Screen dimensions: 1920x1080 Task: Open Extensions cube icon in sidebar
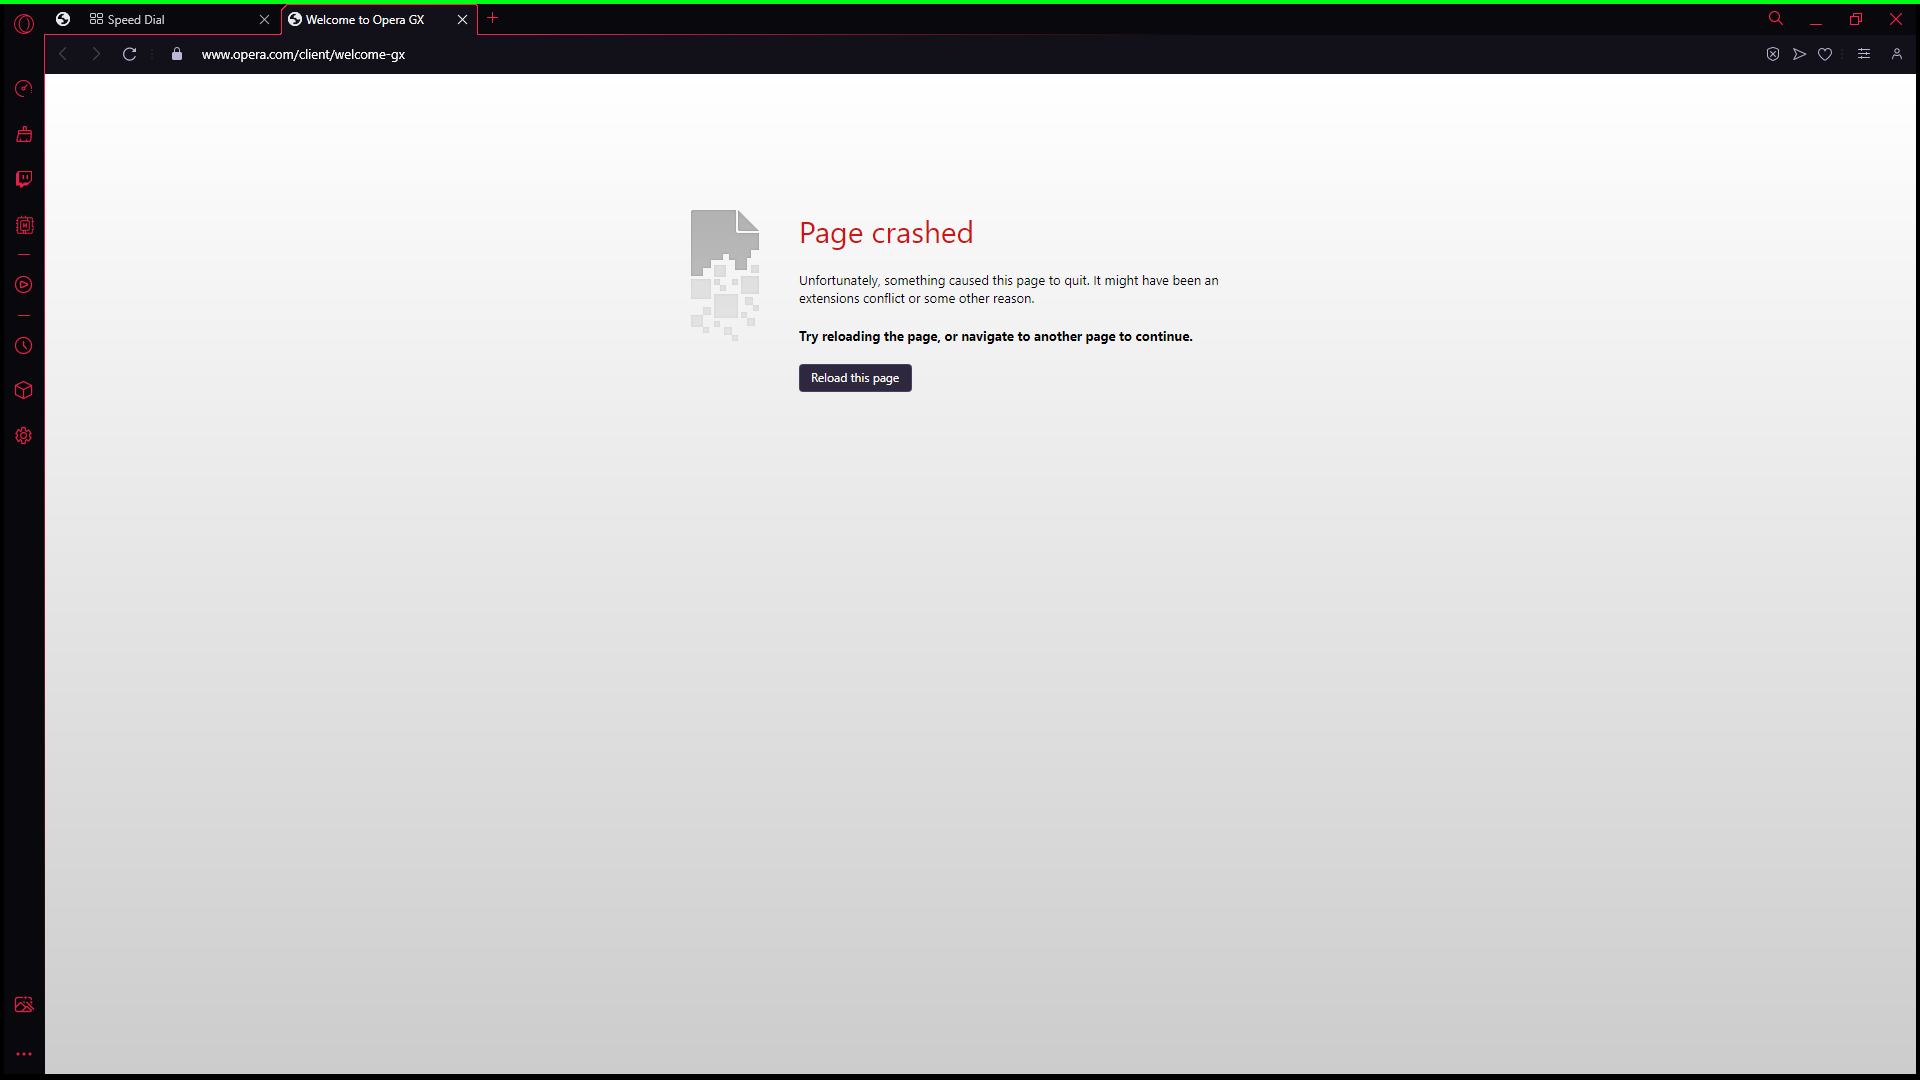(x=24, y=391)
